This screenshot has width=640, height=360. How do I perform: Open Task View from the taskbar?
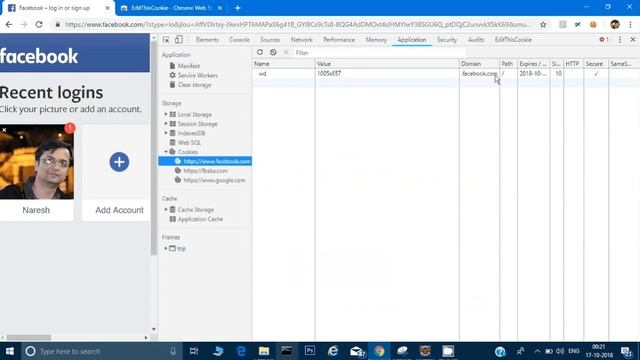point(194,351)
